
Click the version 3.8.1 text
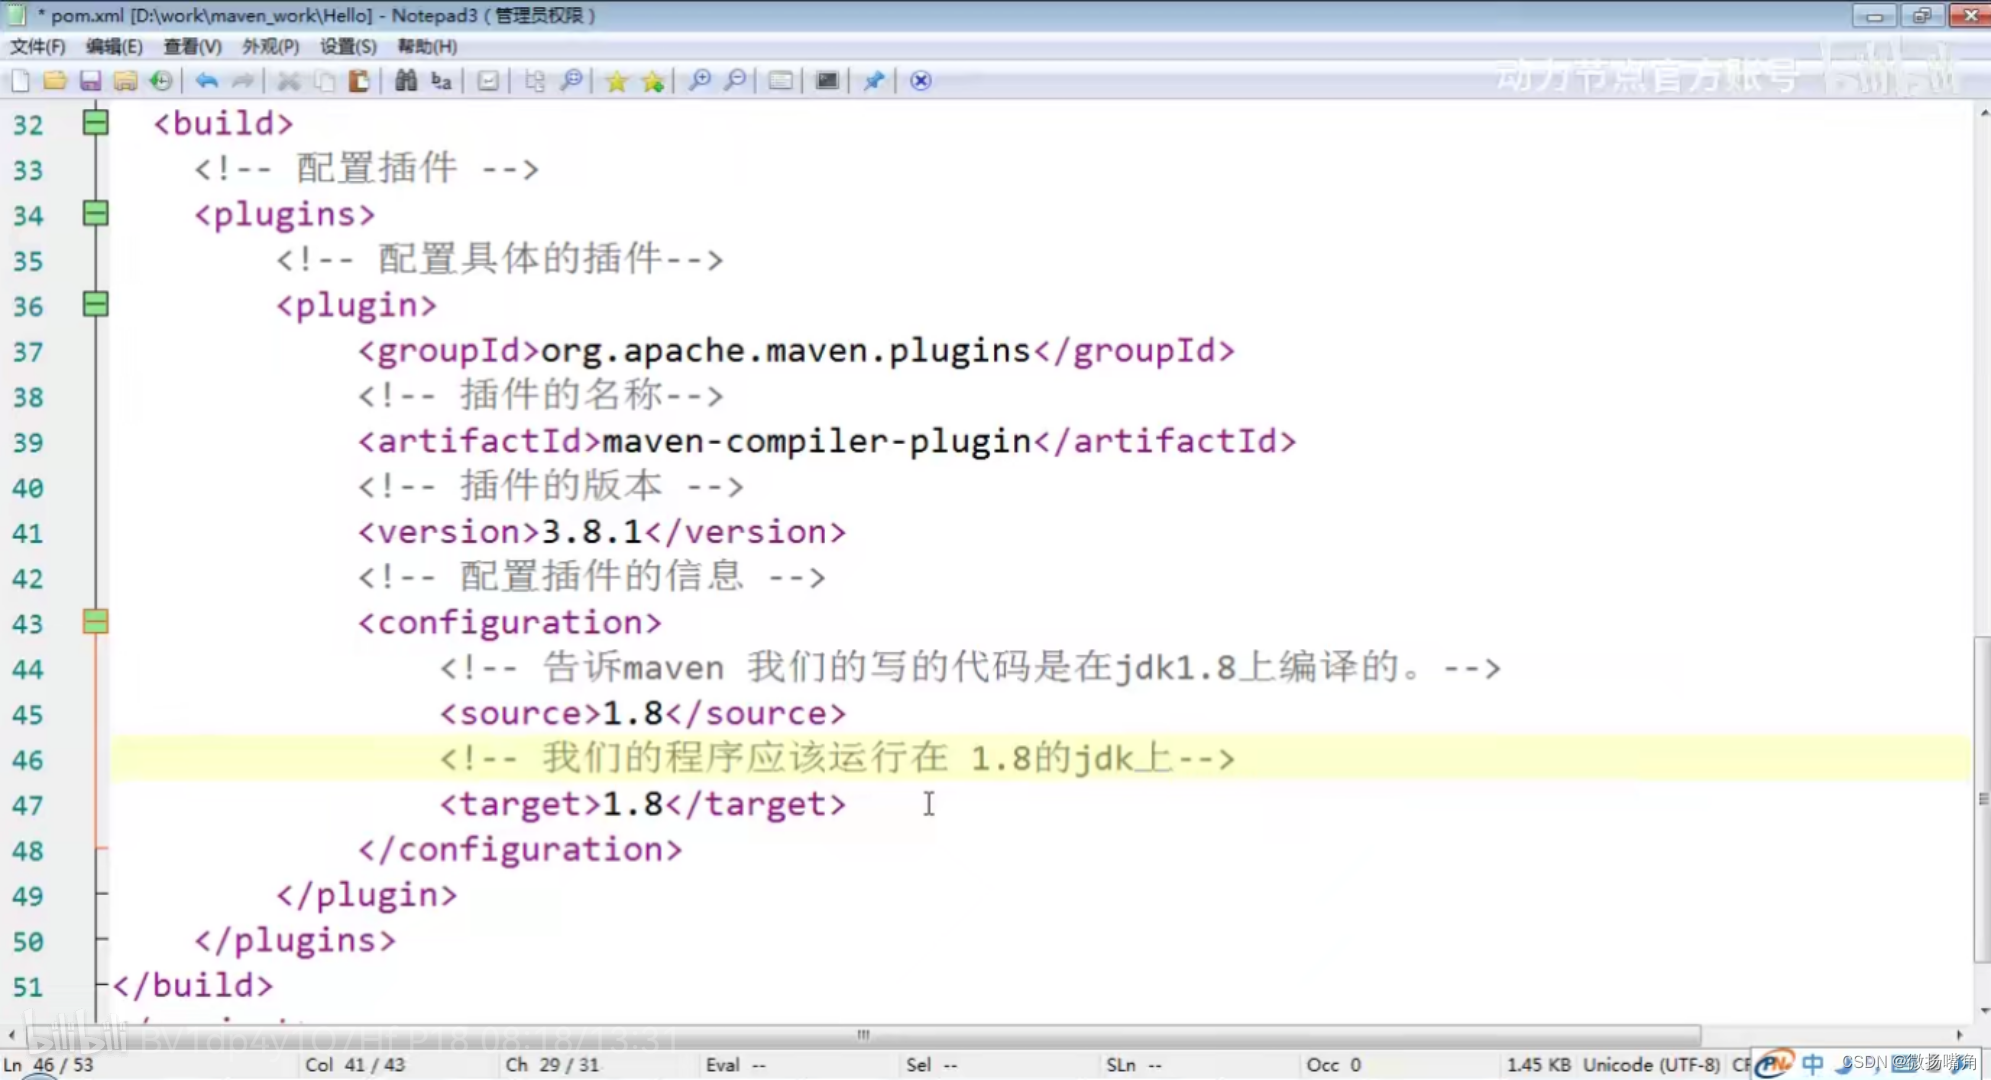[602, 532]
